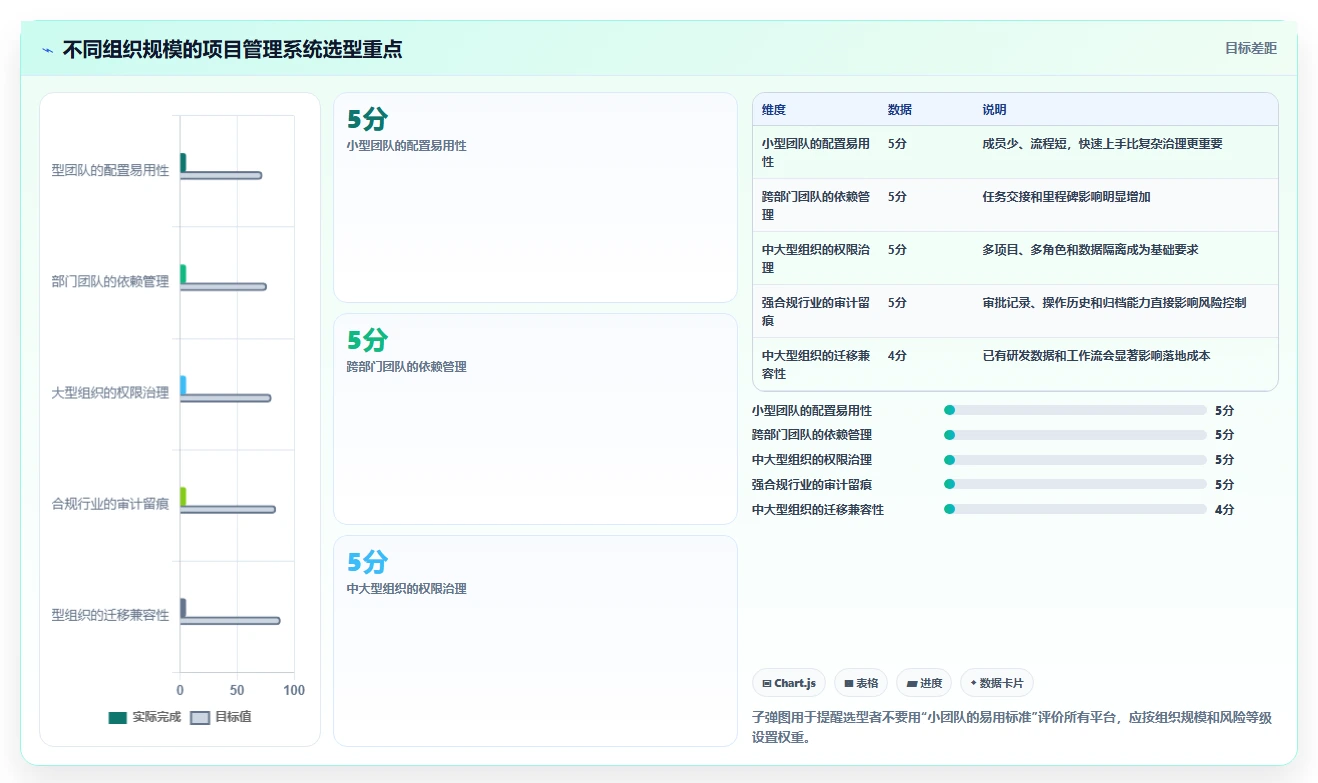The width and height of the screenshot is (1318, 783).
Task: Click the target bar for 配置易用性 in chart
Action: pyautogui.click(x=221, y=175)
